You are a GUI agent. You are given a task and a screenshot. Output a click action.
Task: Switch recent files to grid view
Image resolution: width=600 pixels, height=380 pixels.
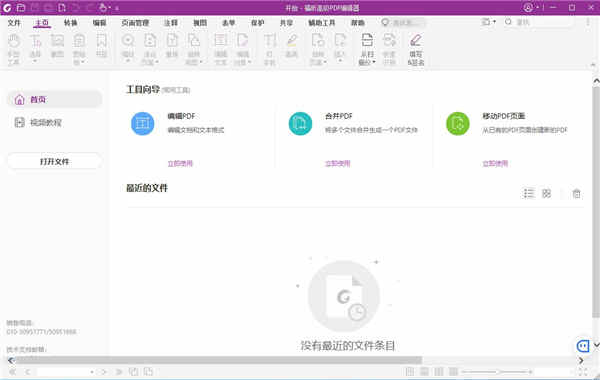tap(546, 194)
